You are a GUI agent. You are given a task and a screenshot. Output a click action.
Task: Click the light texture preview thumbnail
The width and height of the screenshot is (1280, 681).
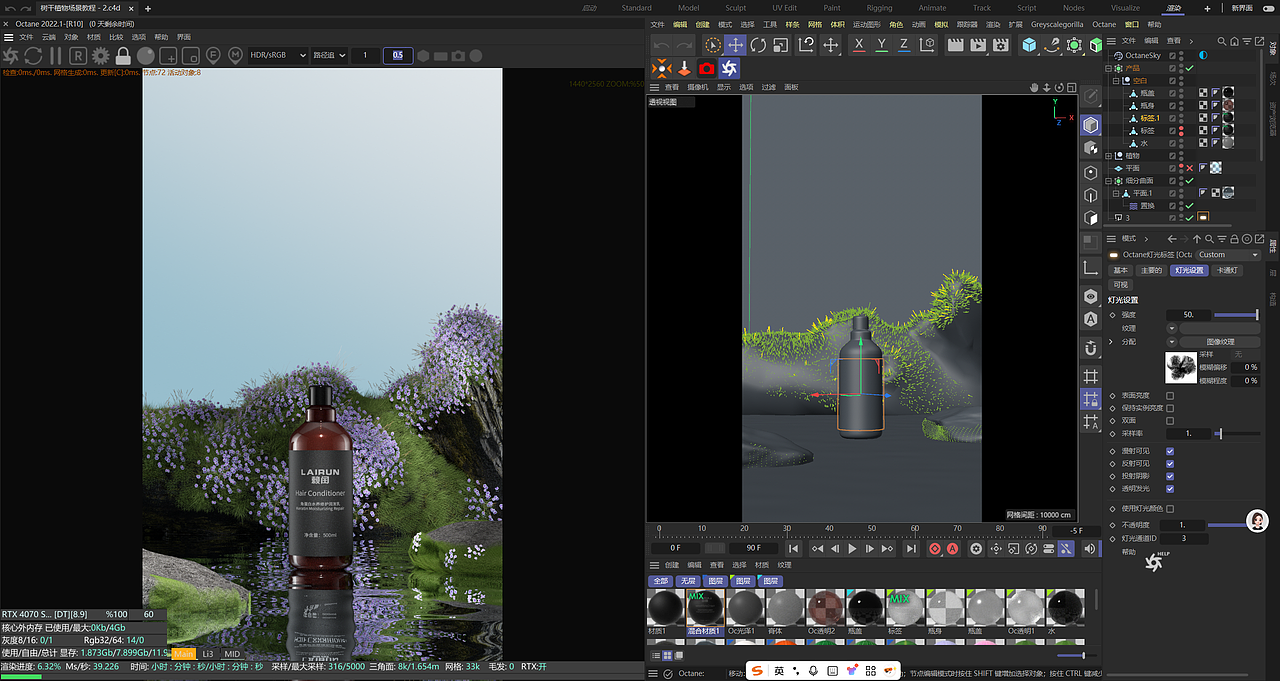tap(1181, 367)
